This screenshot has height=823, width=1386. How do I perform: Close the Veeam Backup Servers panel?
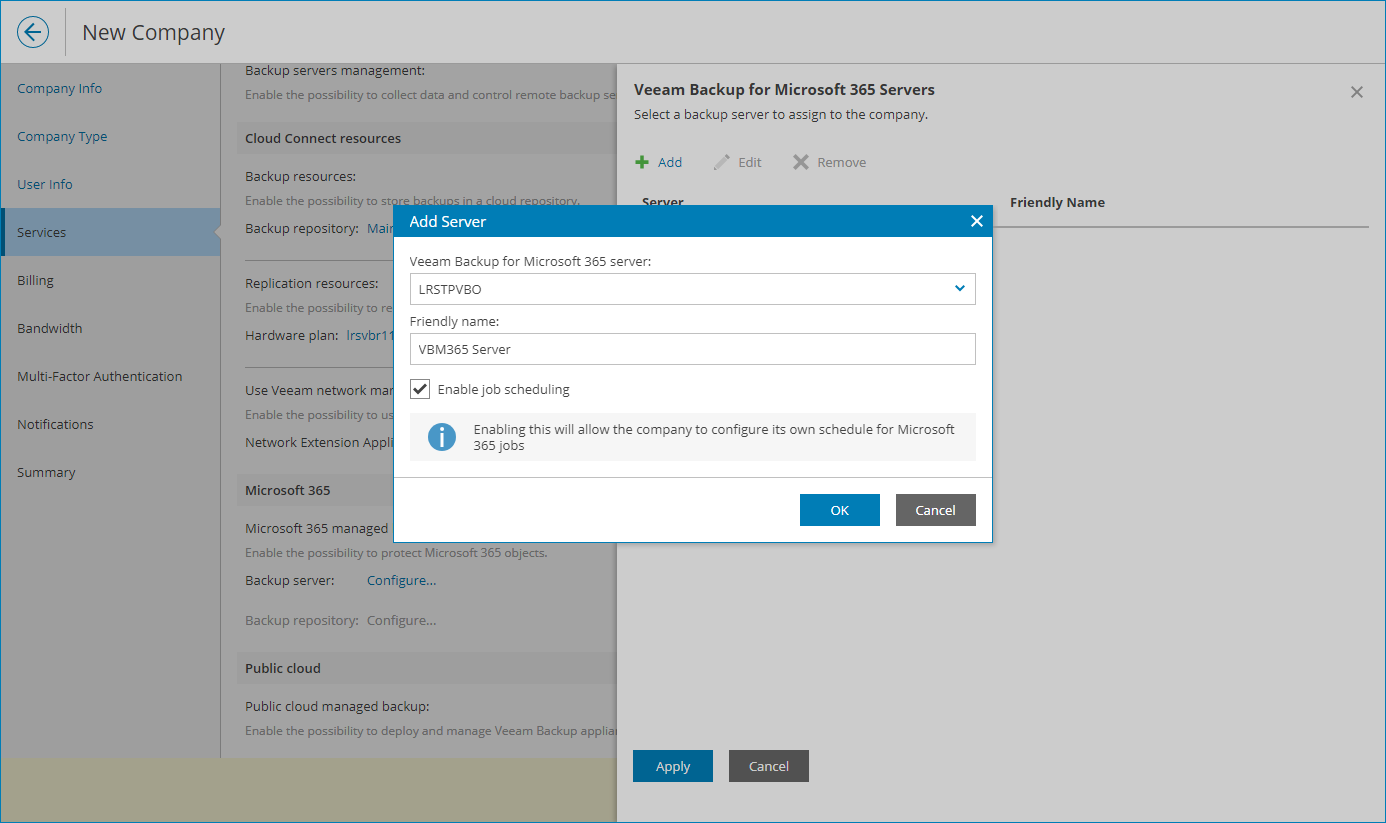[x=1357, y=92]
